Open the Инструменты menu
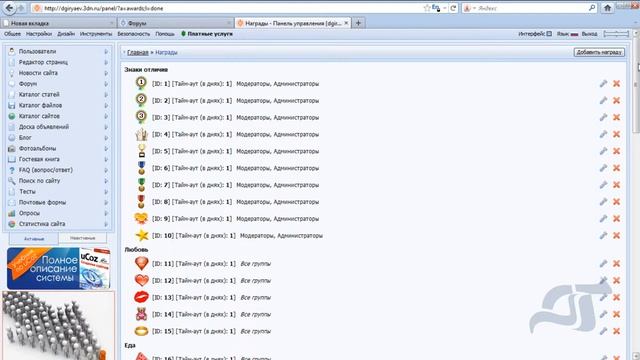This screenshot has height=360, width=640. tap(96, 34)
